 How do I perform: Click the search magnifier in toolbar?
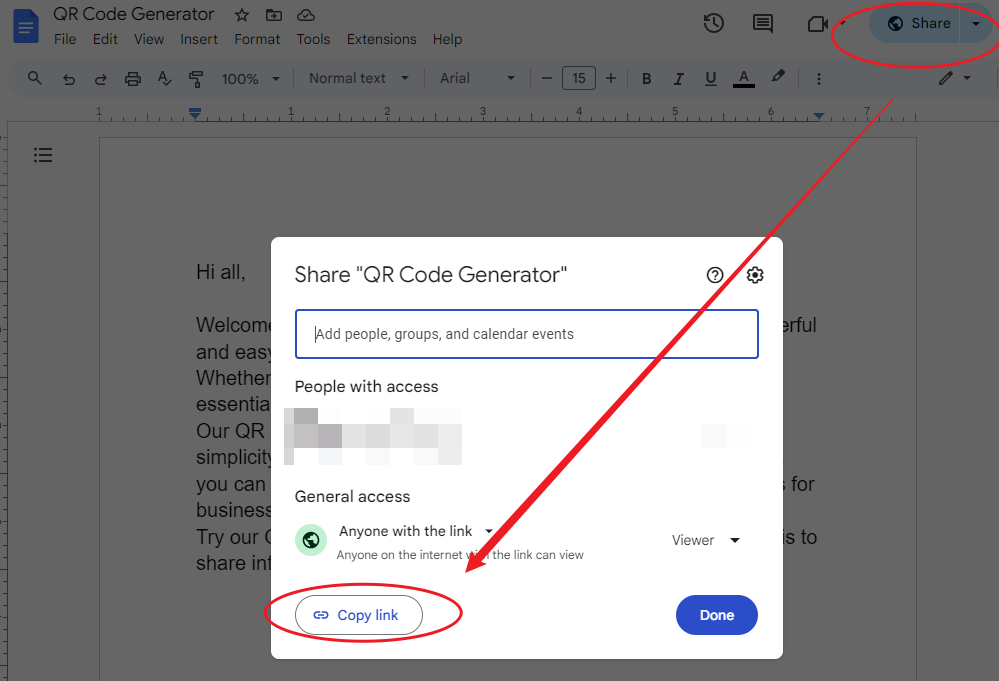pyautogui.click(x=35, y=78)
